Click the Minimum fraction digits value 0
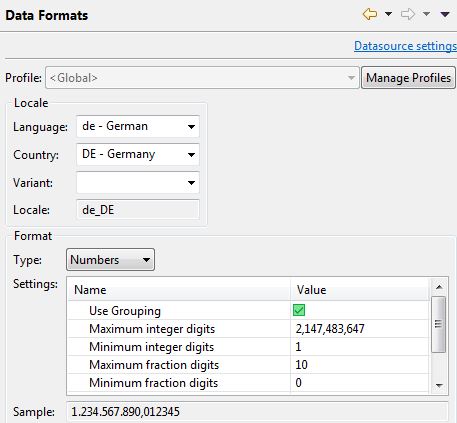Screen dimensions: 457x423 click(298, 383)
